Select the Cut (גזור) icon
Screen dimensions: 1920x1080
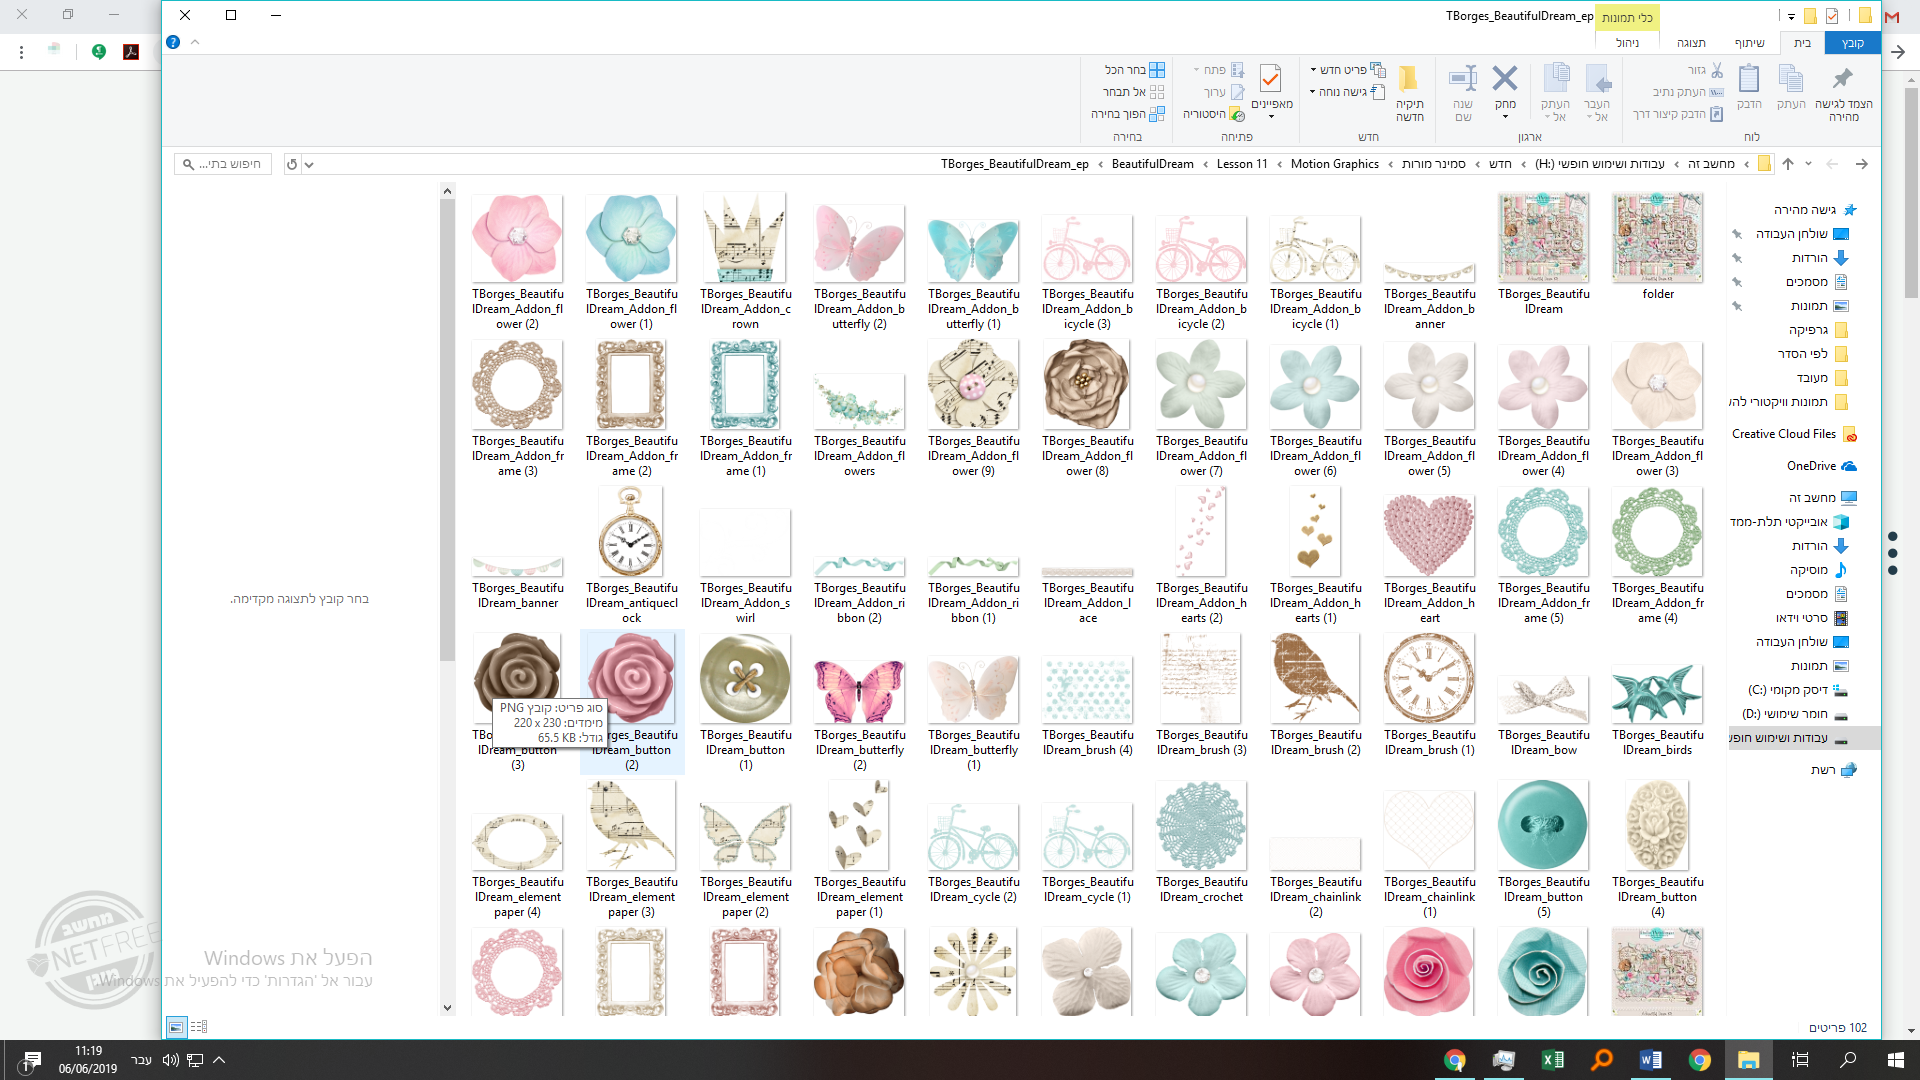pyautogui.click(x=1718, y=71)
